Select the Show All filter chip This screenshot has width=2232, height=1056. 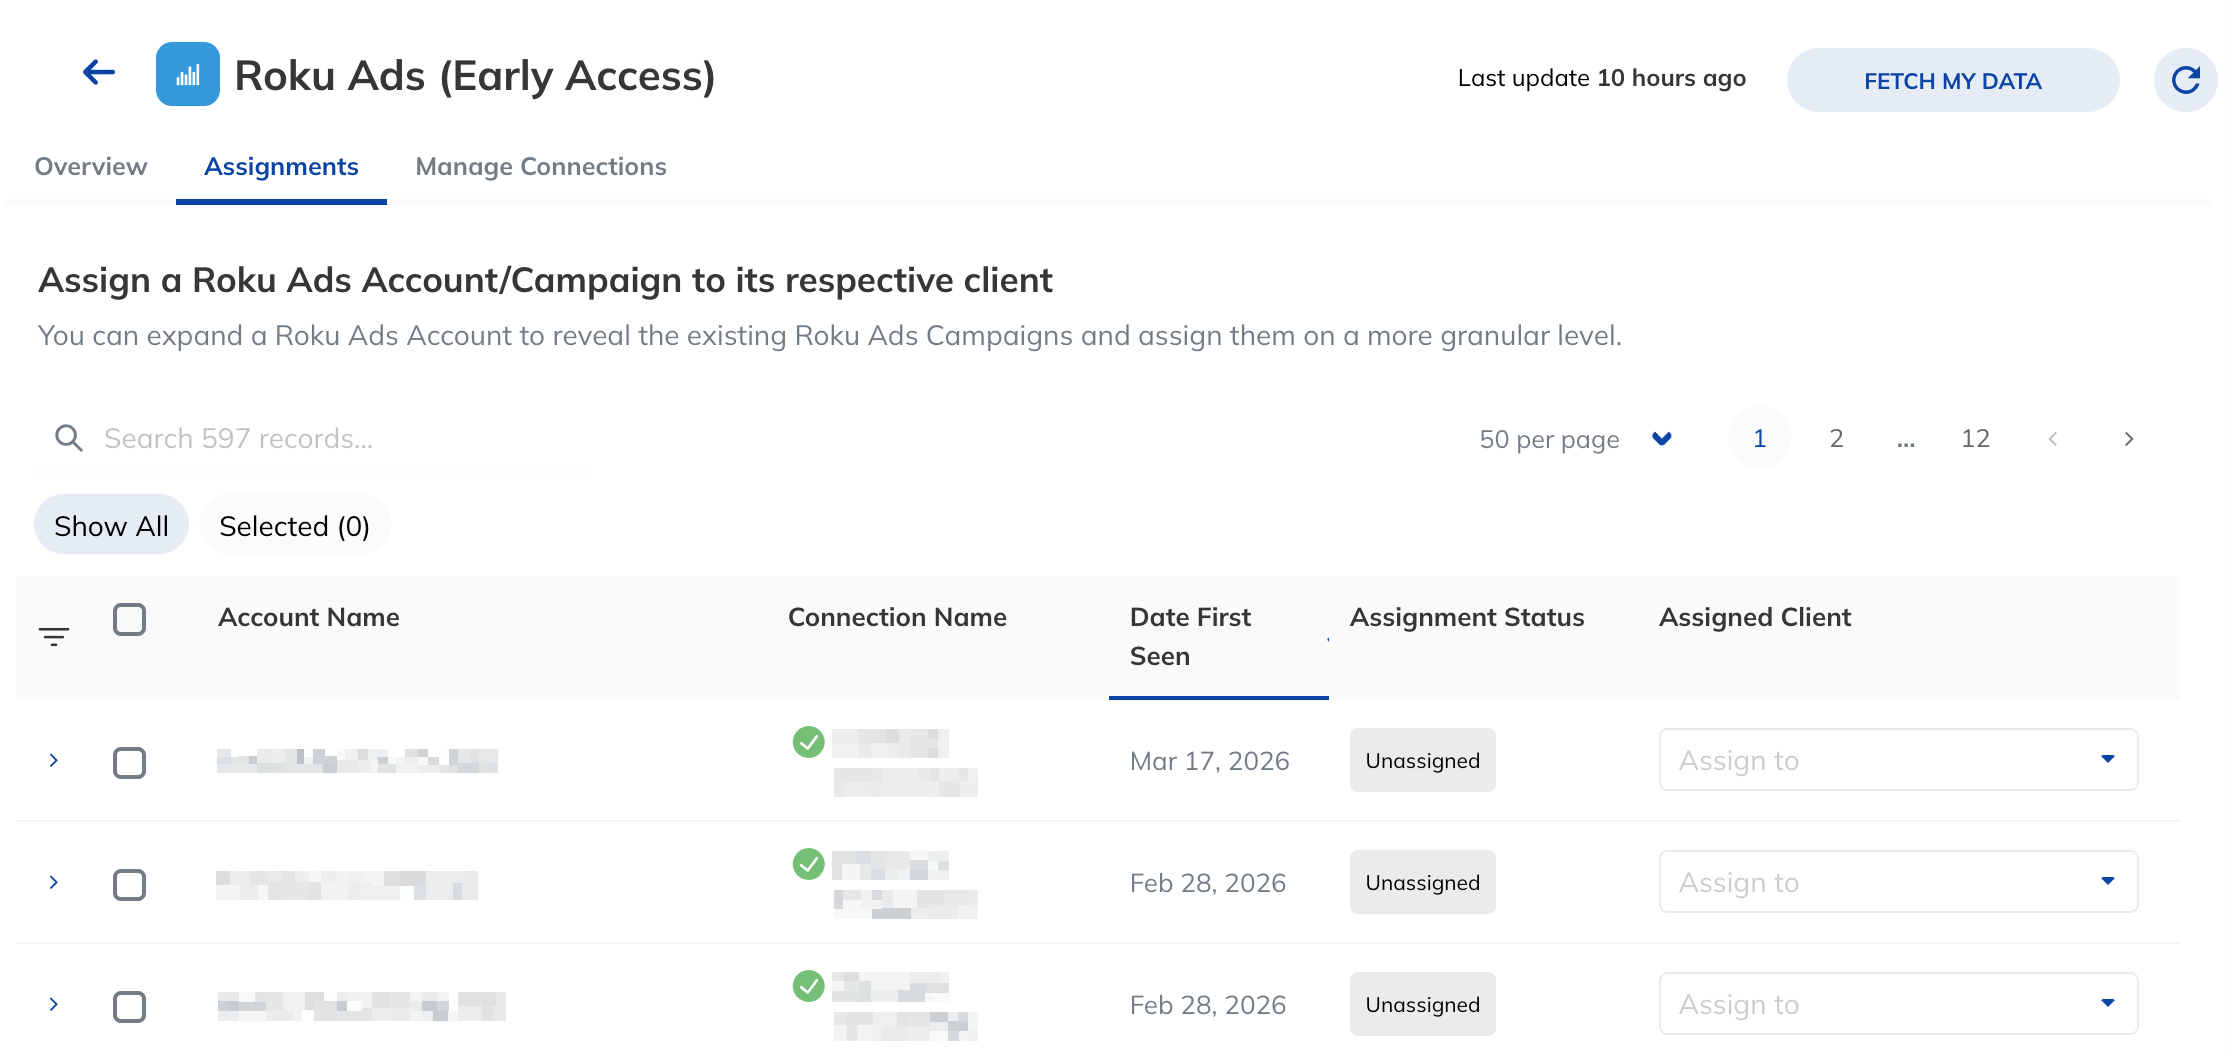coord(111,525)
